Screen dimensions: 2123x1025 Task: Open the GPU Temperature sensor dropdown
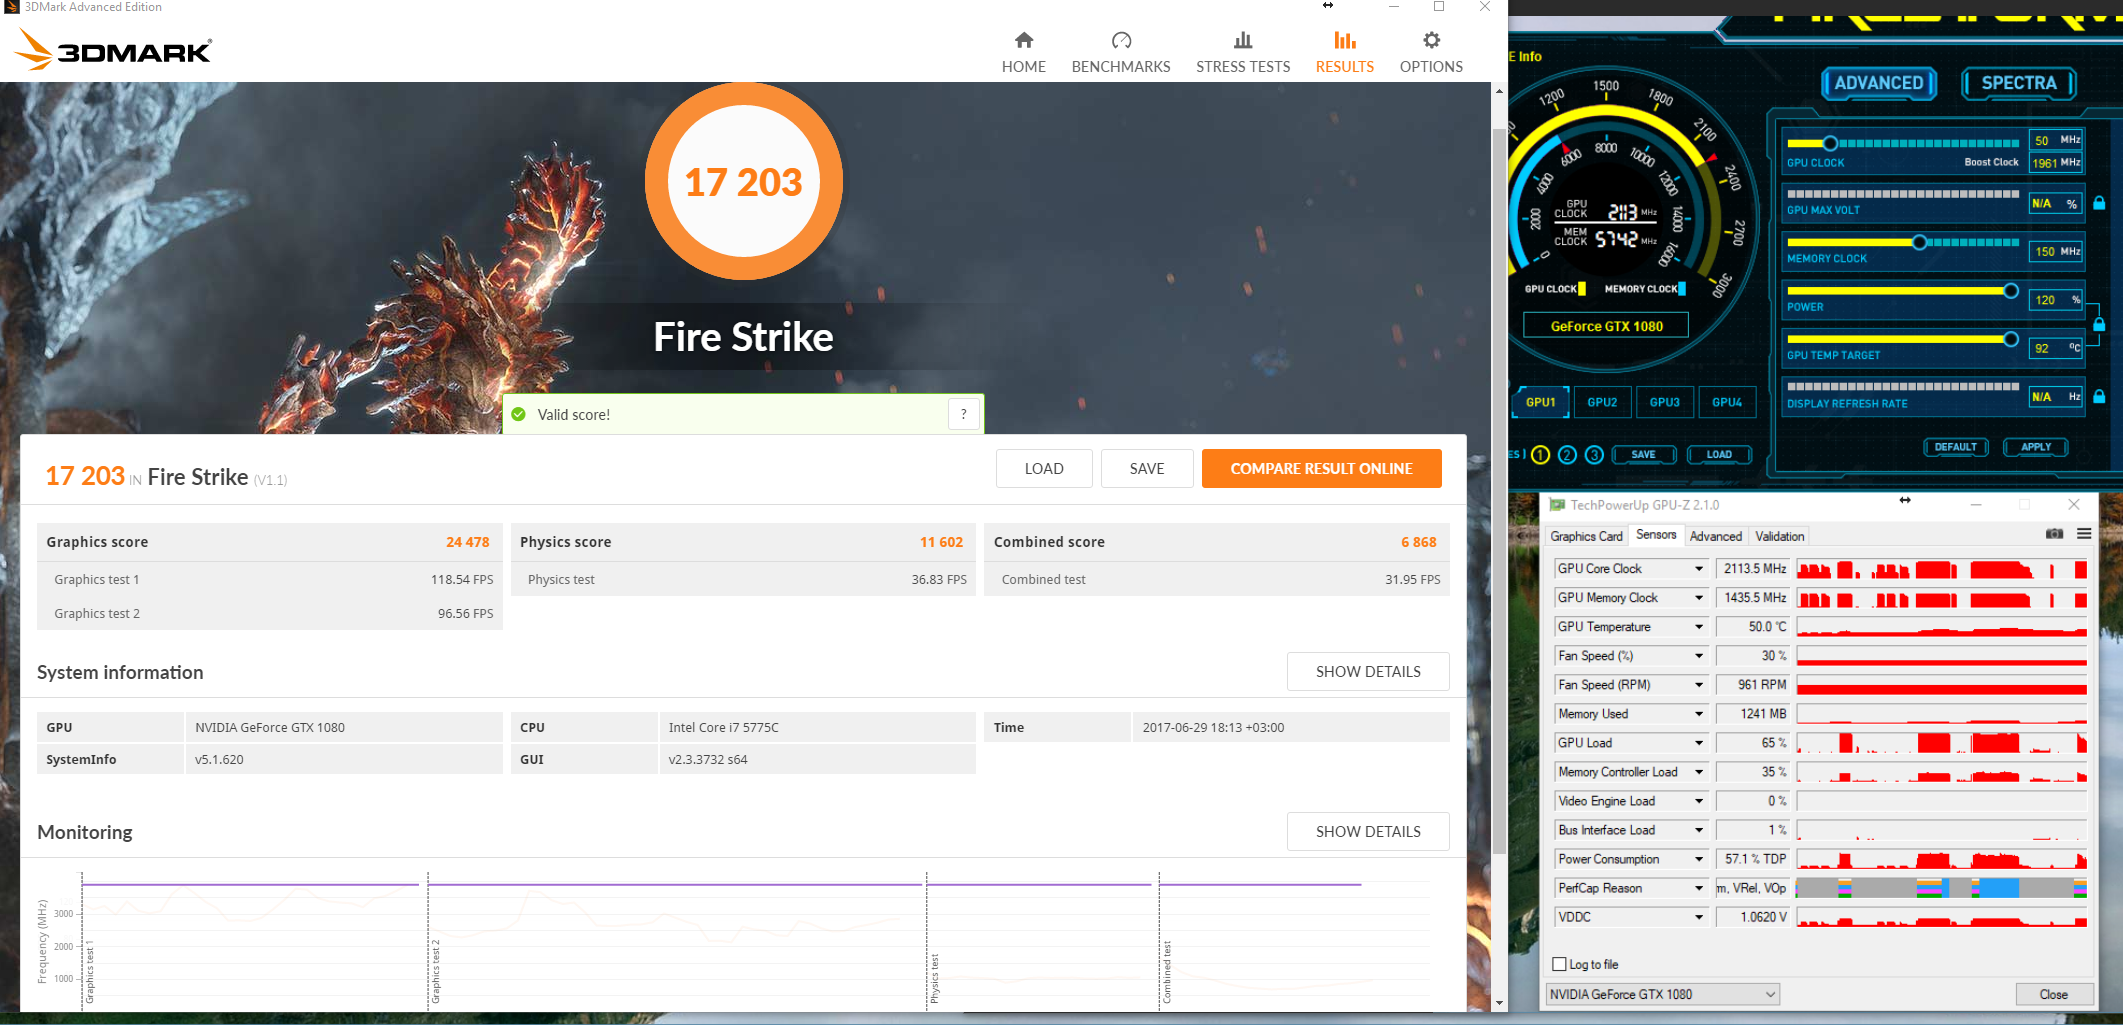(1698, 627)
